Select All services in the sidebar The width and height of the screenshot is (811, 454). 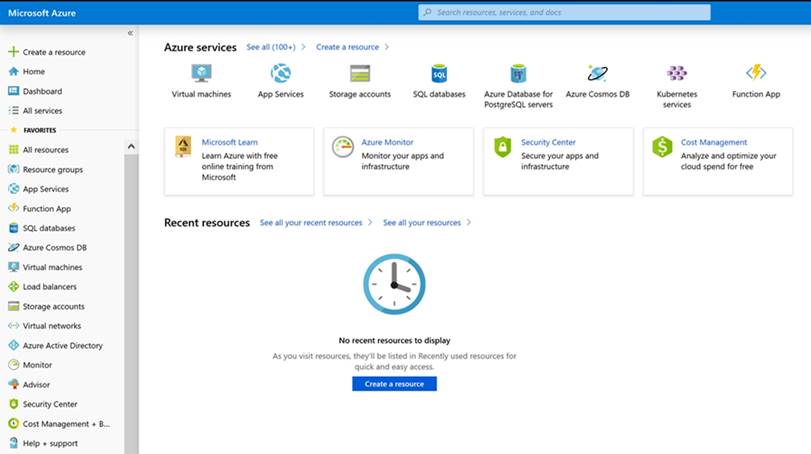(42, 111)
